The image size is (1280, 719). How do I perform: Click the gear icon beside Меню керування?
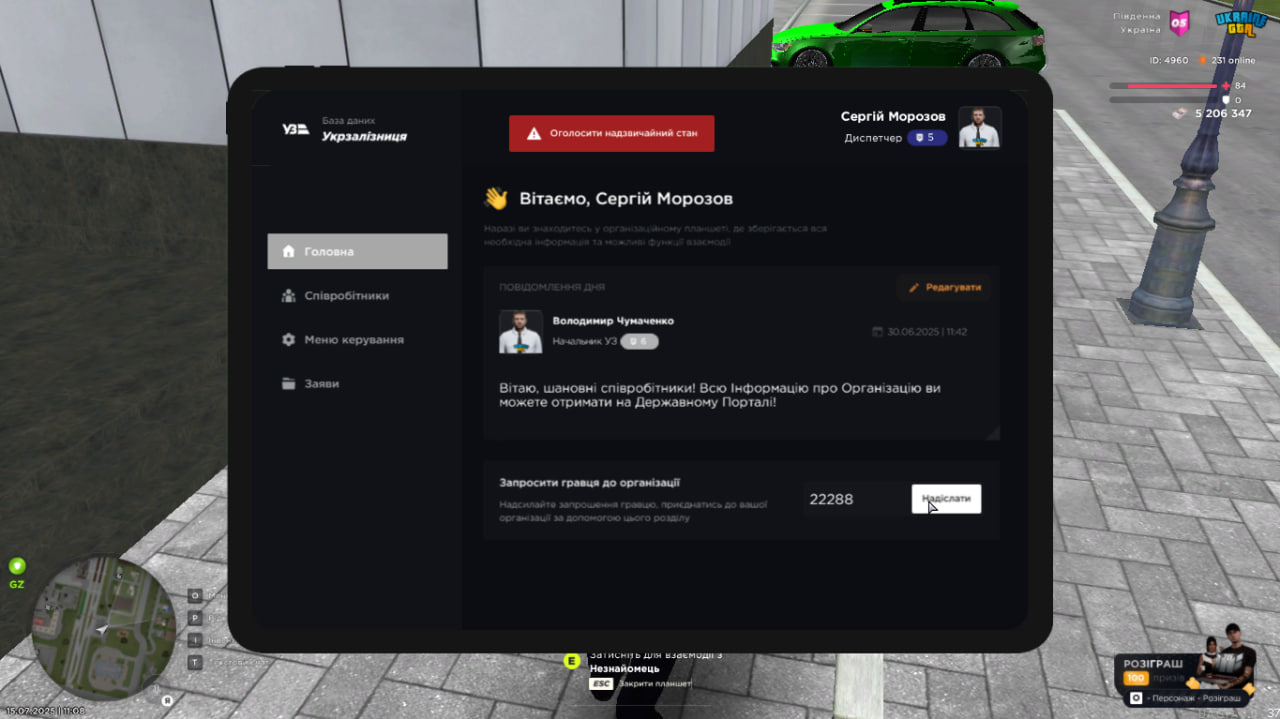tap(289, 340)
